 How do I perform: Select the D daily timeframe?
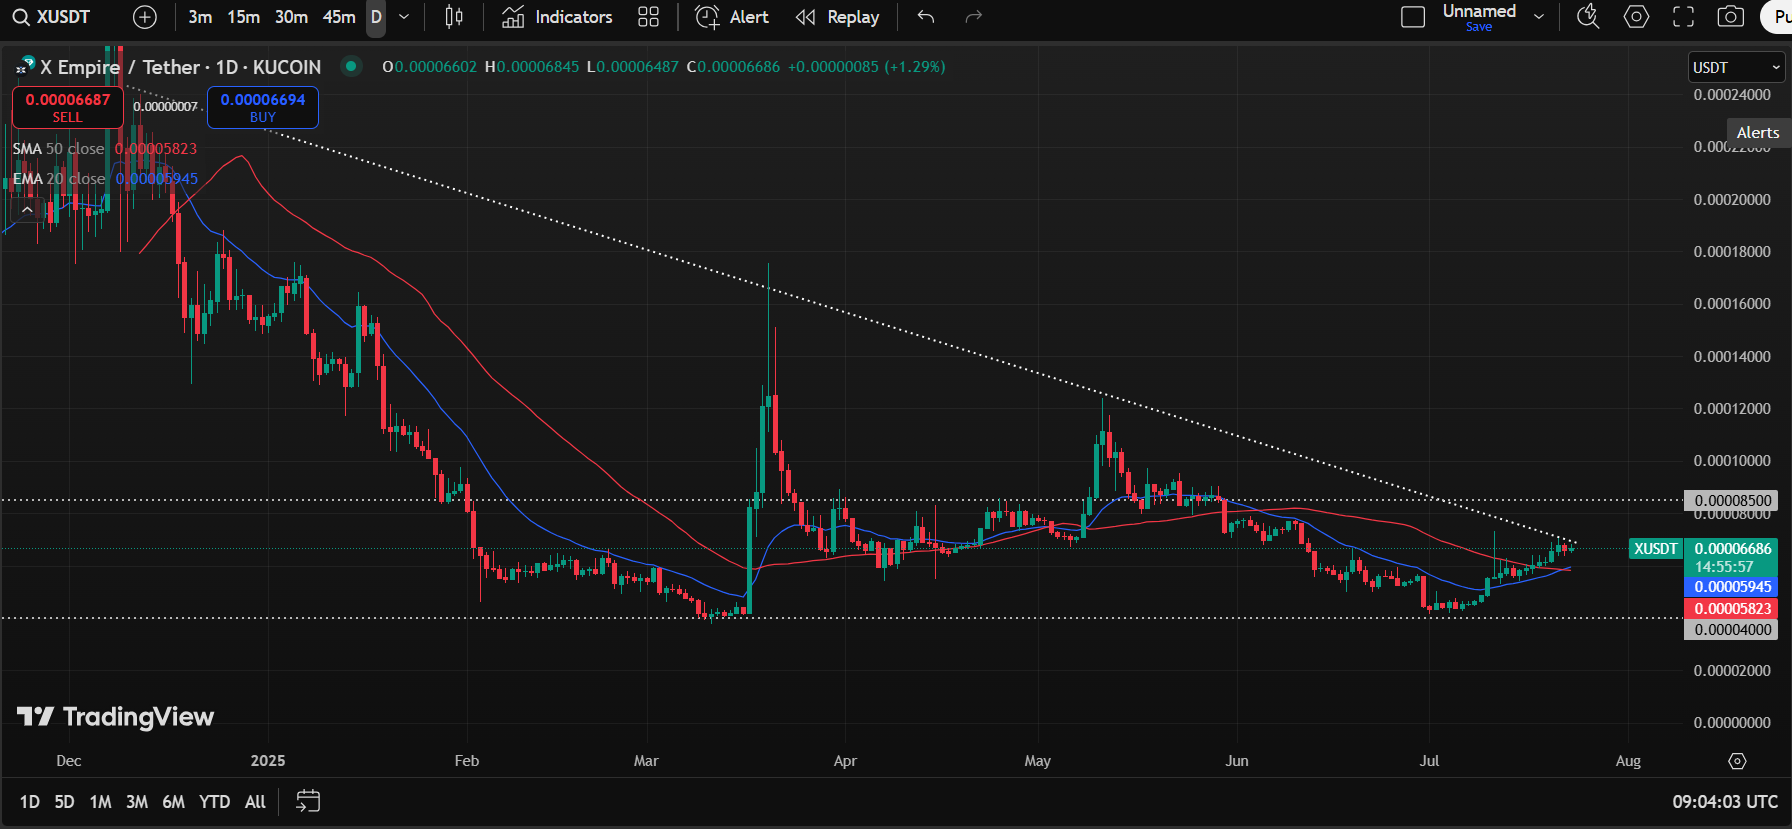(x=376, y=17)
